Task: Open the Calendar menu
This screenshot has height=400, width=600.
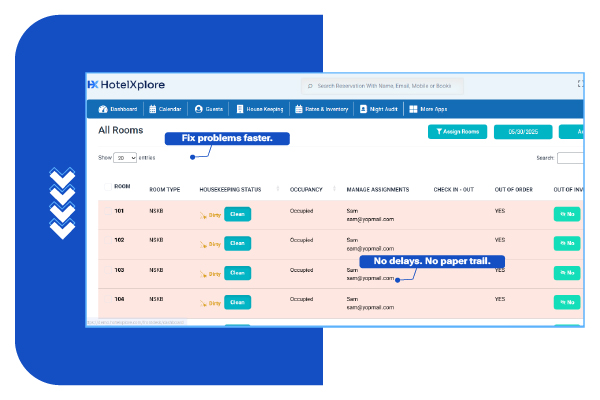Action: [165, 109]
